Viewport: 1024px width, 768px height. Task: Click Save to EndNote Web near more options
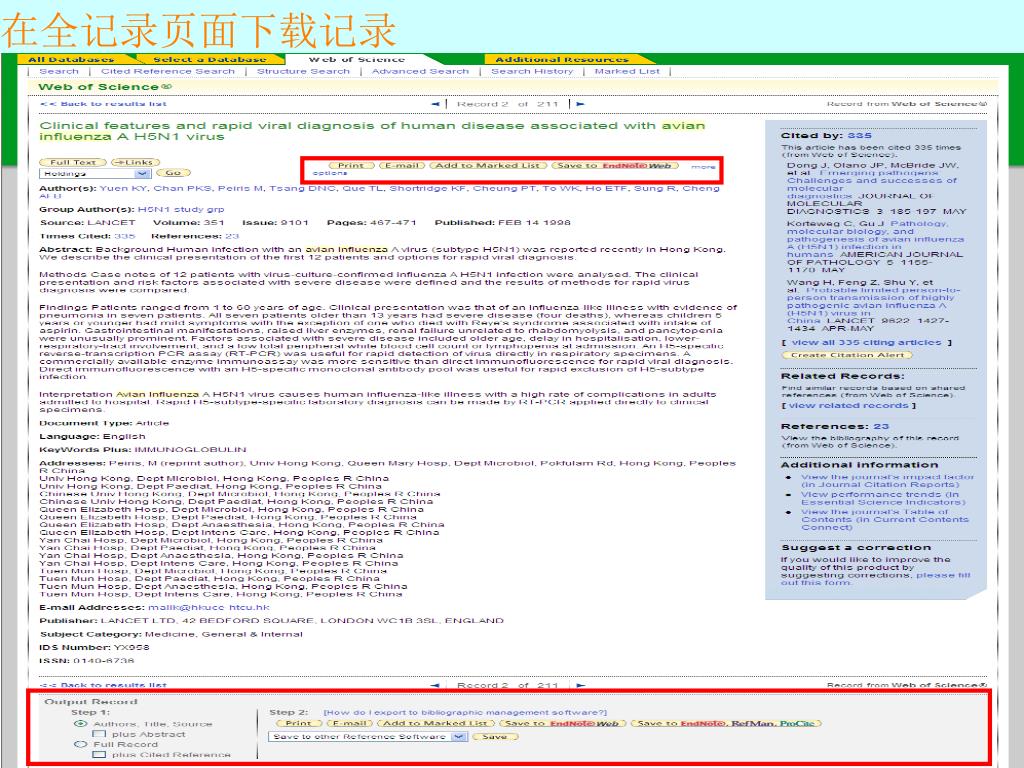point(615,165)
